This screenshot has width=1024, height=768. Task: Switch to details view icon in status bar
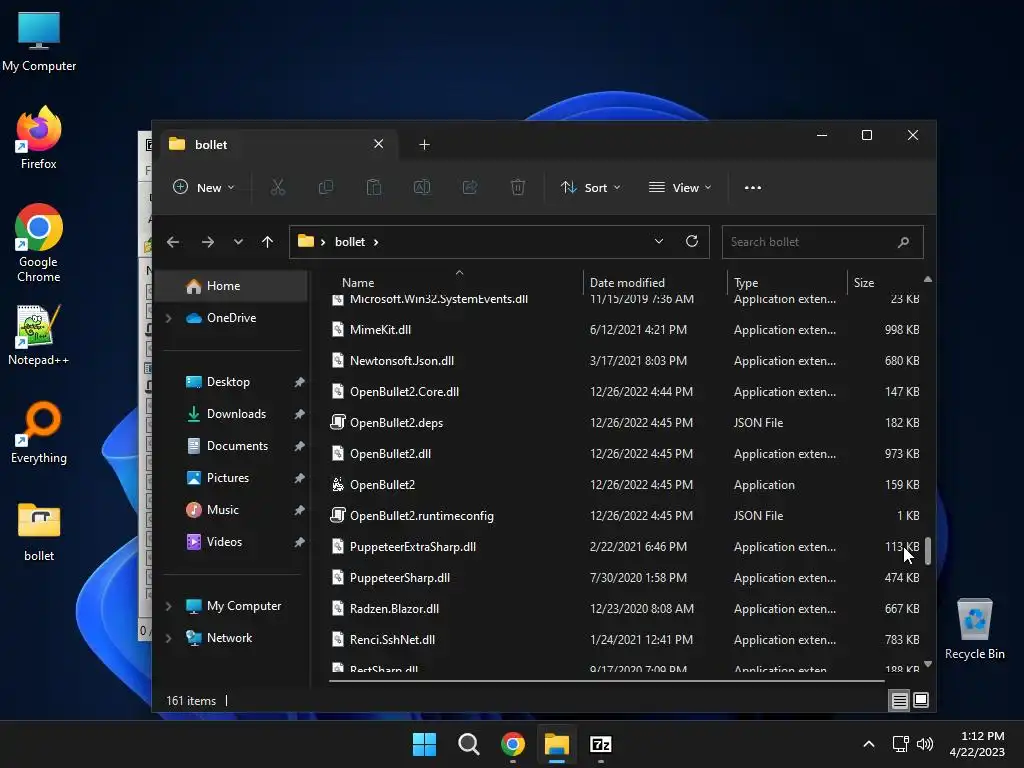click(899, 701)
